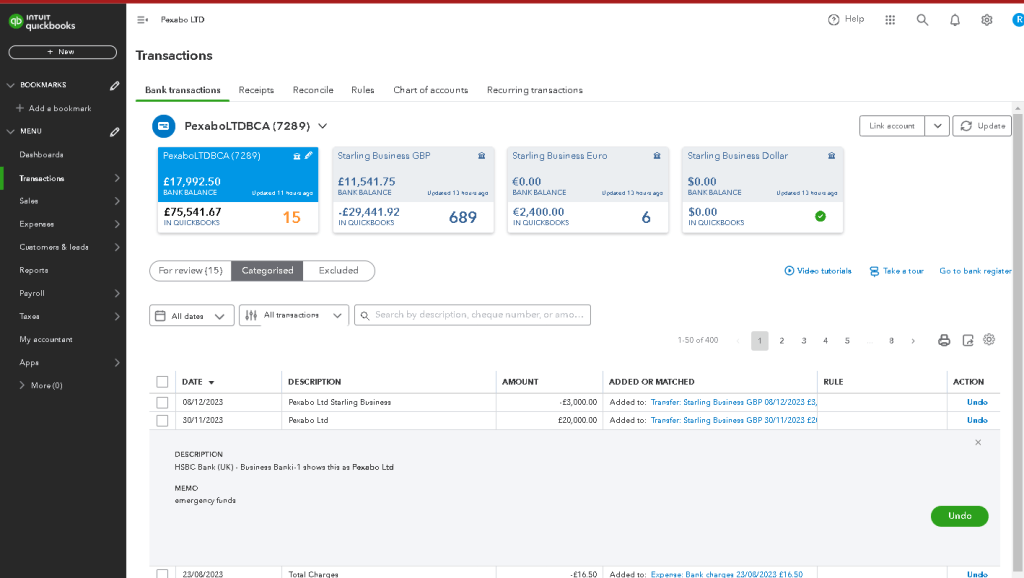Open table settings gear icon
Image resolution: width=1024 pixels, height=578 pixels.
(x=989, y=340)
